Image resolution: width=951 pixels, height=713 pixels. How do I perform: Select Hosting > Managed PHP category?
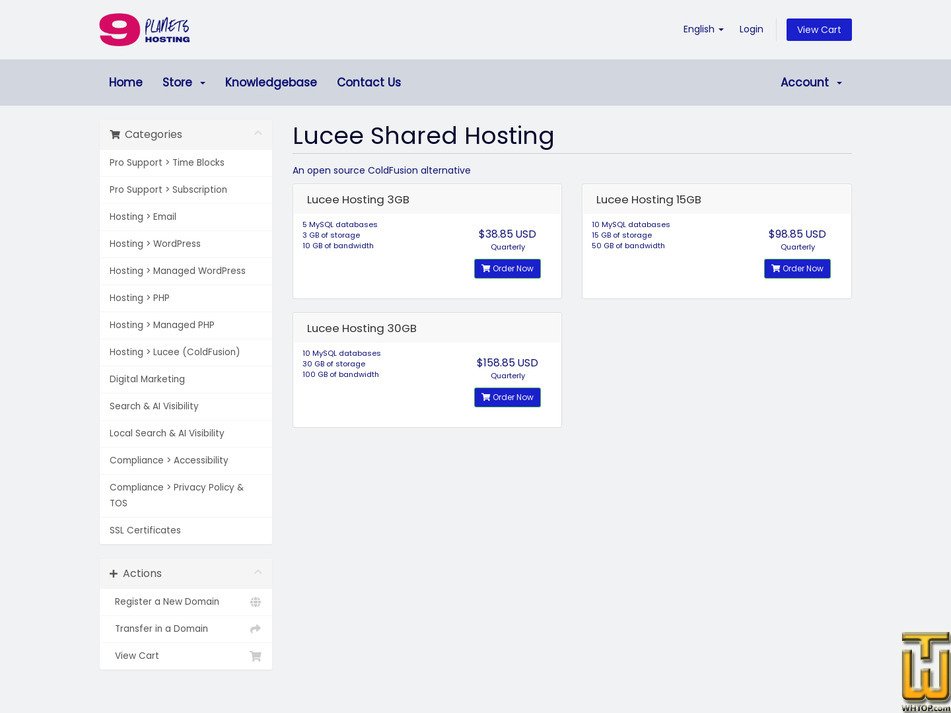pos(186,325)
